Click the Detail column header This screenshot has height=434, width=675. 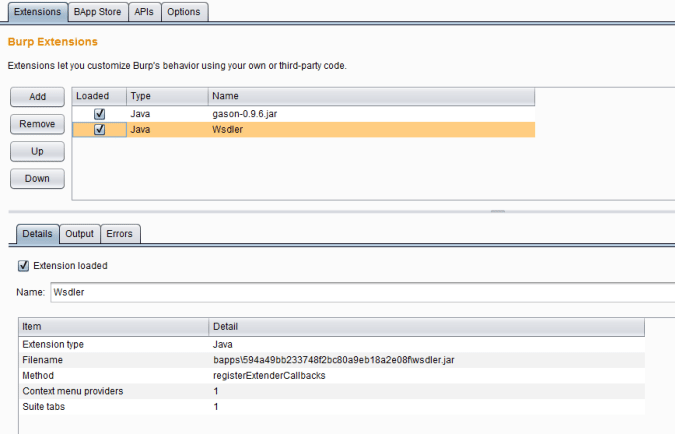click(x=427, y=327)
